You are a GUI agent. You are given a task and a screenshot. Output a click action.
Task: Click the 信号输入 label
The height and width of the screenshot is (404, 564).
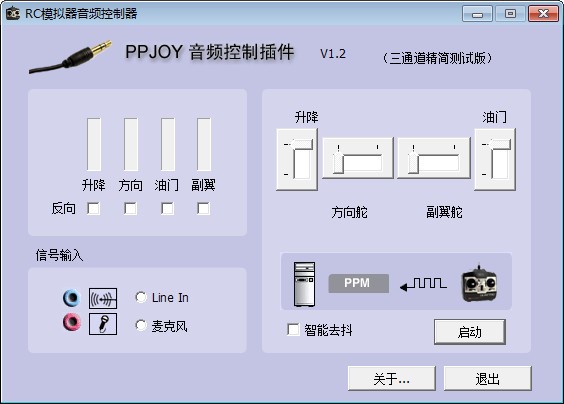click(x=59, y=255)
